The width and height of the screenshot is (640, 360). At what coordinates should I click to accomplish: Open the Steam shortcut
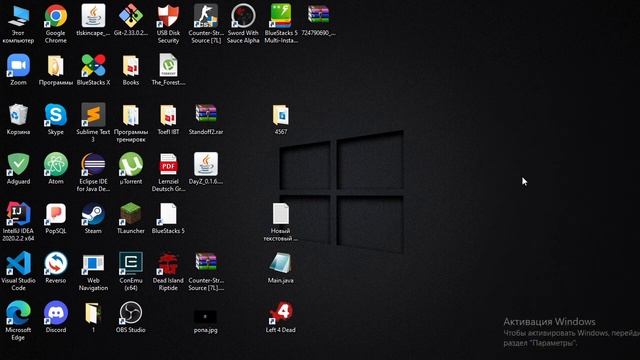click(93, 214)
